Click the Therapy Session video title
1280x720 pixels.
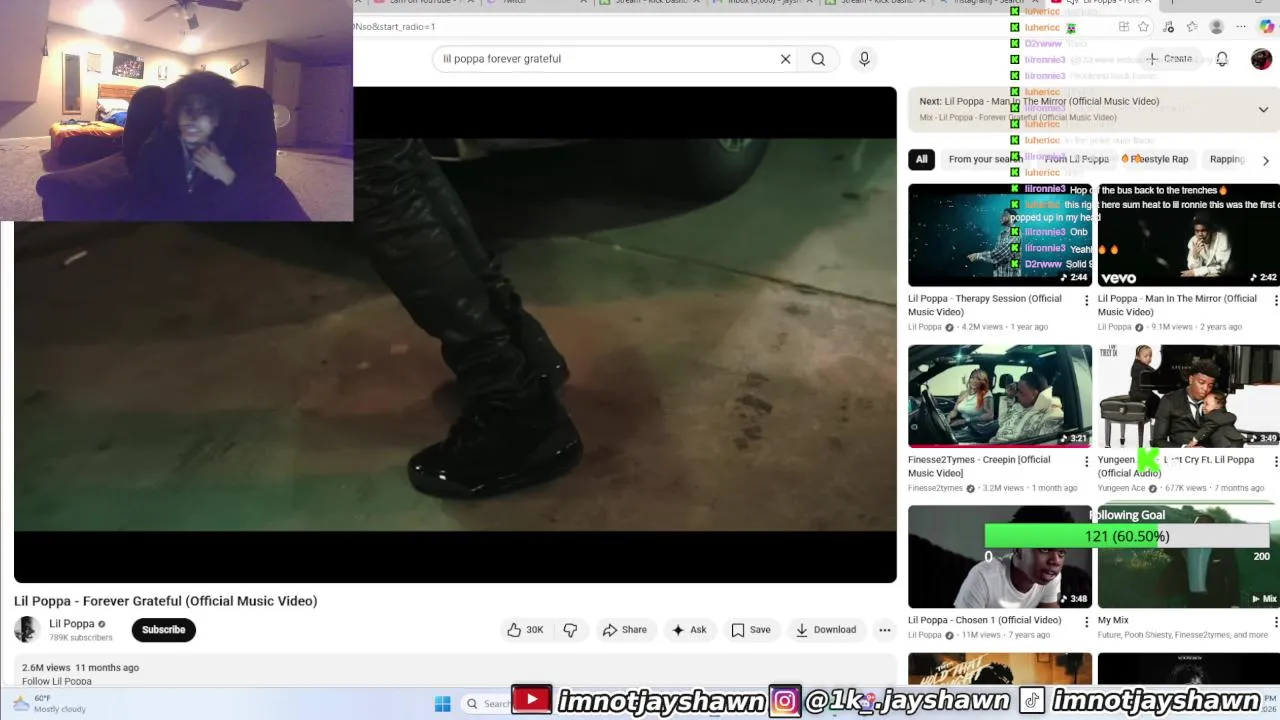(x=985, y=305)
